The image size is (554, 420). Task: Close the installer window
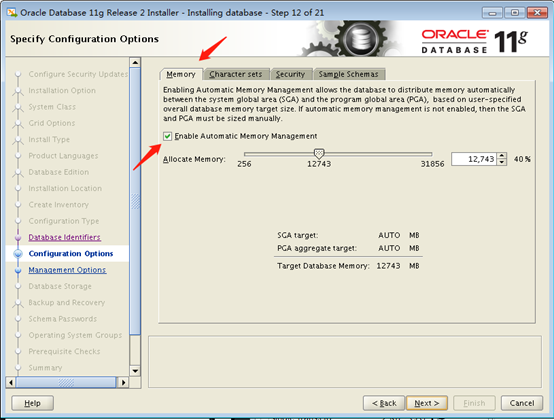pos(537,13)
